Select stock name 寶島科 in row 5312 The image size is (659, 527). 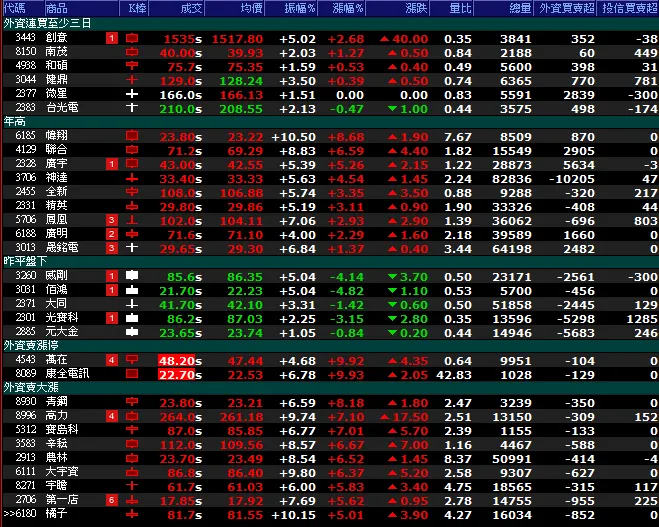(62, 430)
